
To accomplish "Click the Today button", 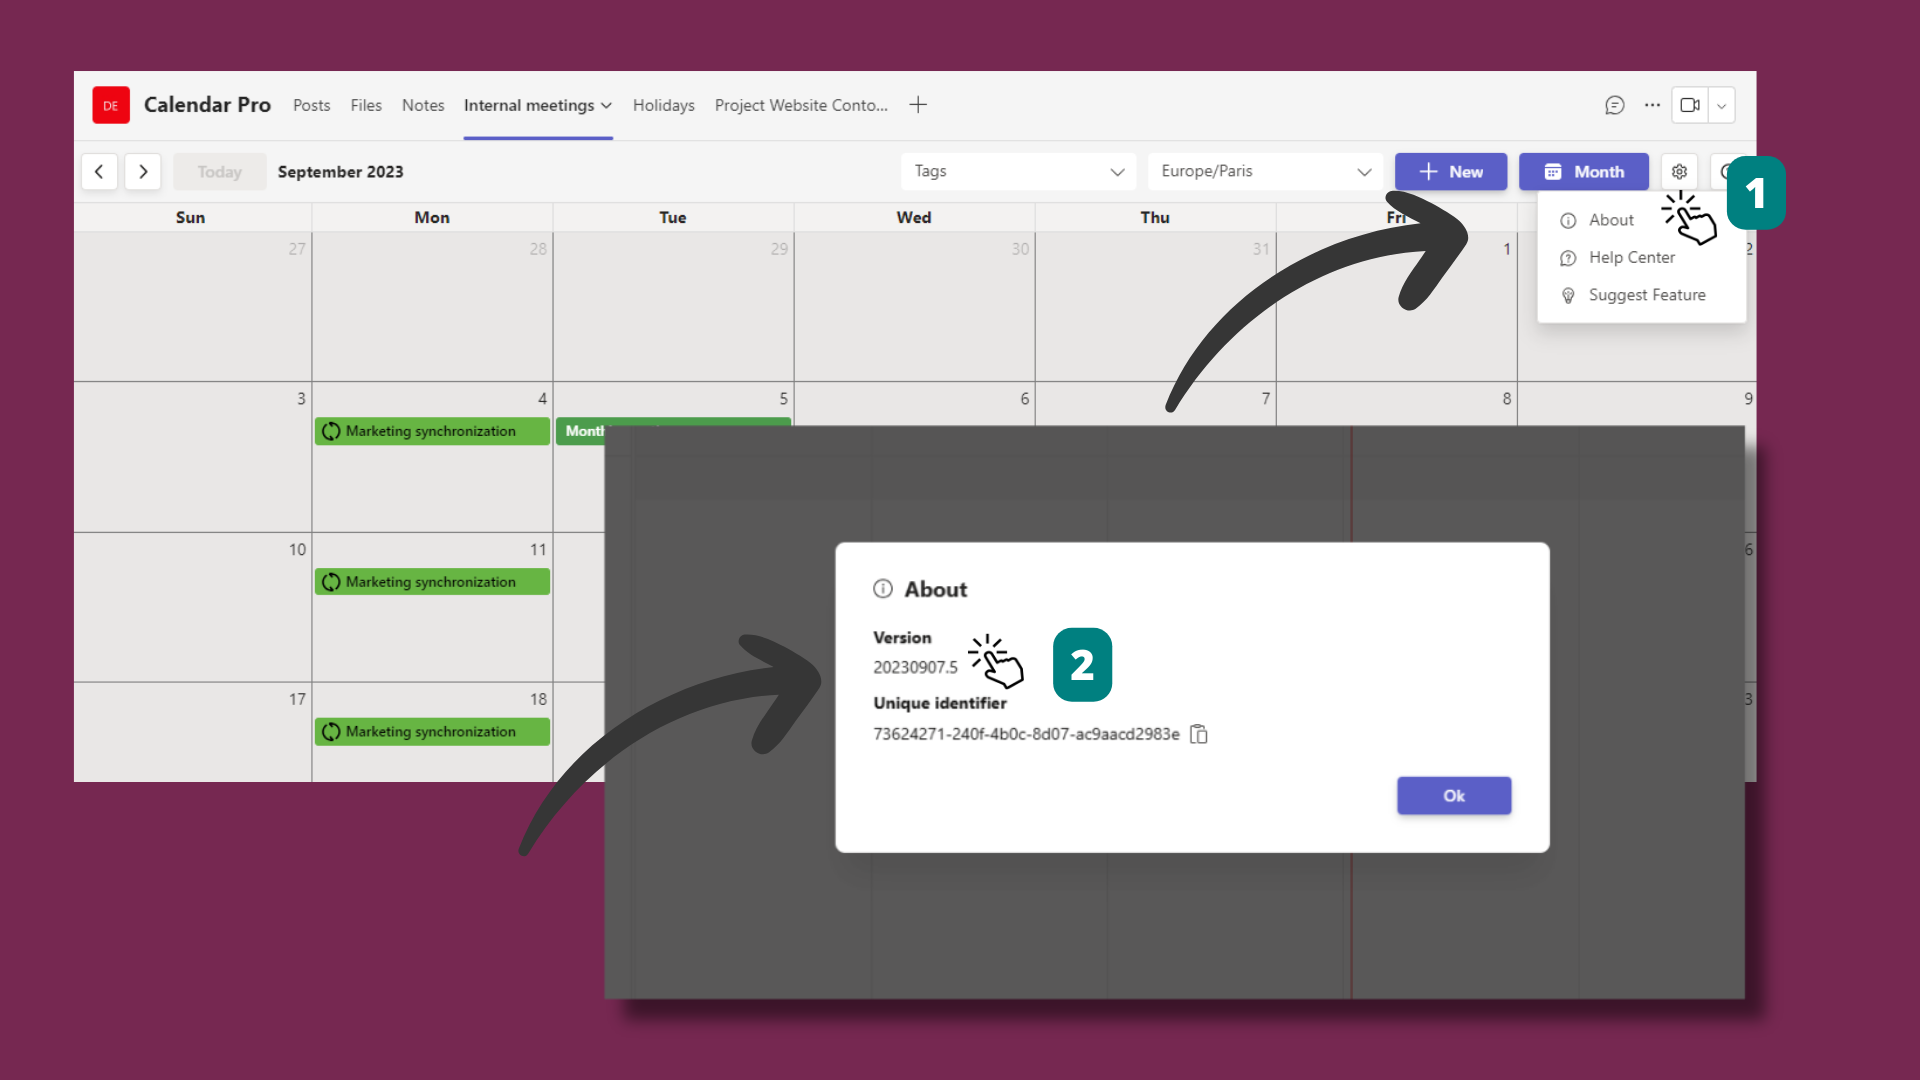I will (x=220, y=172).
